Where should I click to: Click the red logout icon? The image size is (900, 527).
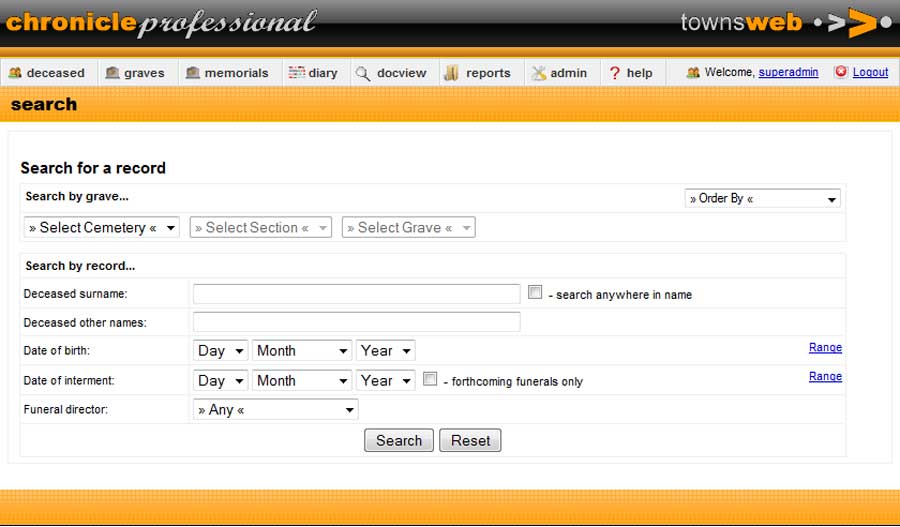[x=841, y=72]
